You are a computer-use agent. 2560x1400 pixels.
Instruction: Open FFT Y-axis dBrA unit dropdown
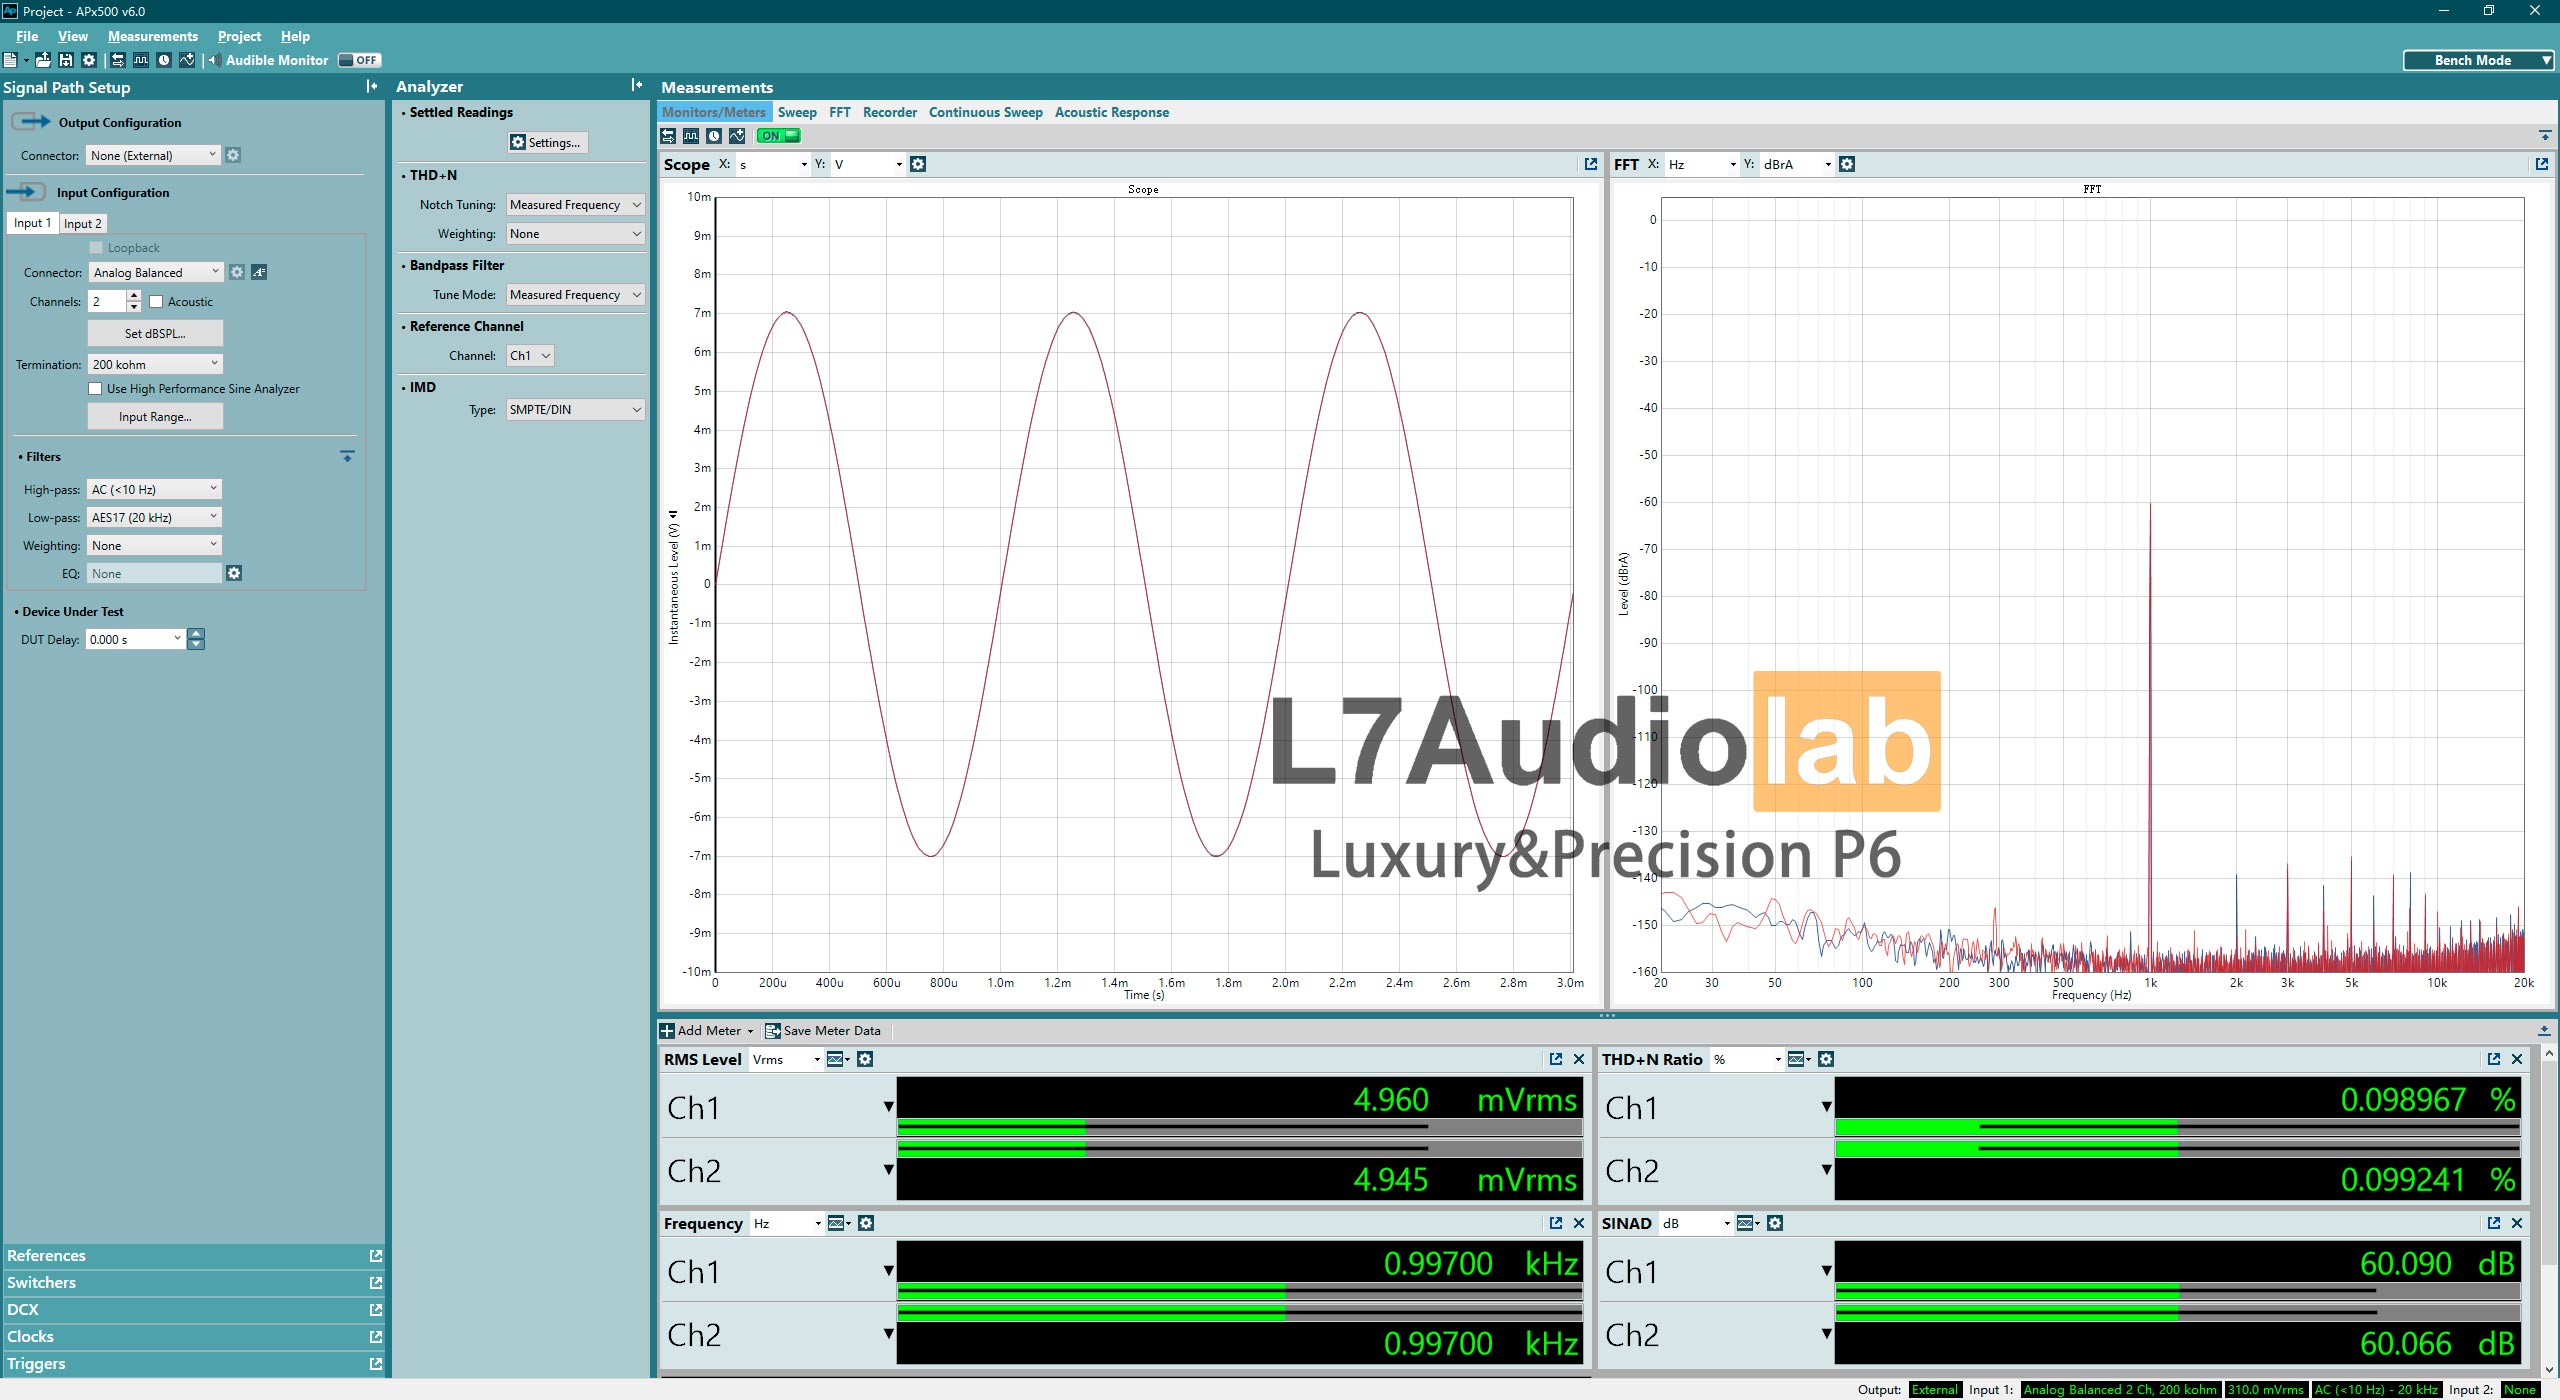point(1797,164)
